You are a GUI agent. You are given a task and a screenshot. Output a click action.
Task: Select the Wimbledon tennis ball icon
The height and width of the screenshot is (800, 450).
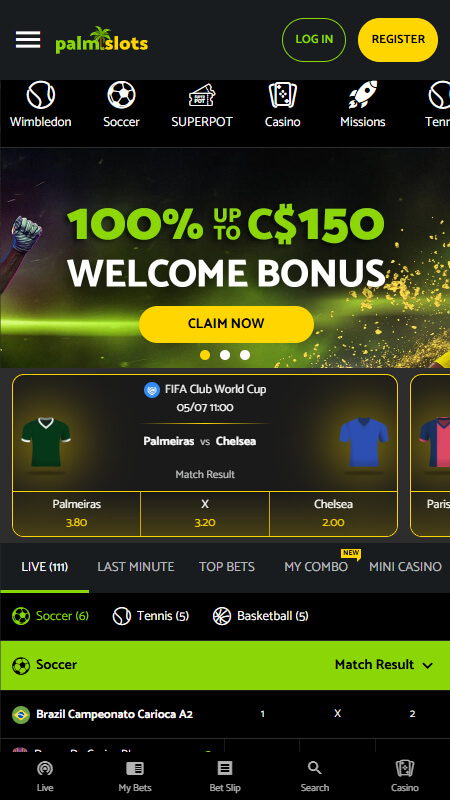click(40, 95)
